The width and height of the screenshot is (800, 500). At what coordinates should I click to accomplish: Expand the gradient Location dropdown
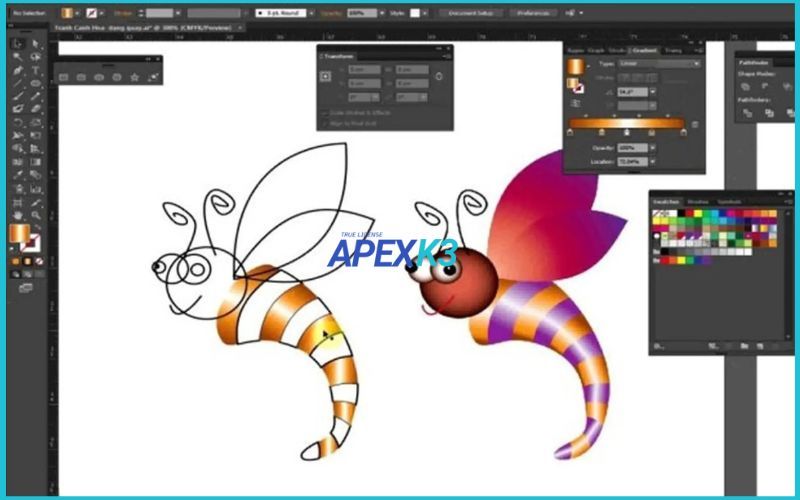[652, 160]
